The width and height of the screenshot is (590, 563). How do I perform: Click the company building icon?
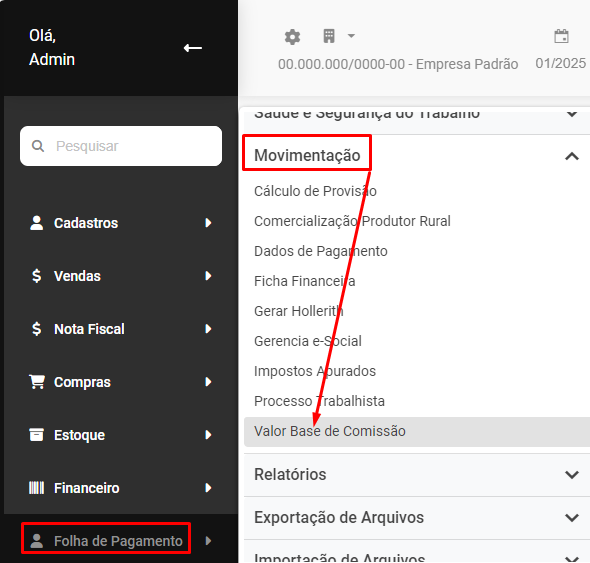(329, 36)
